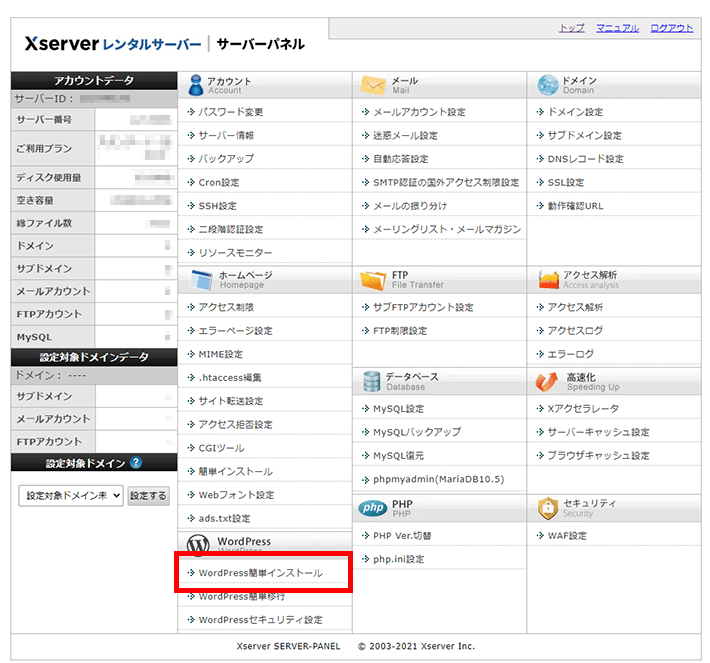This screenshot has width=710, height=663.
Task: Open エラーページ設定
Action: pyautogui.click(x=235, y=331)
